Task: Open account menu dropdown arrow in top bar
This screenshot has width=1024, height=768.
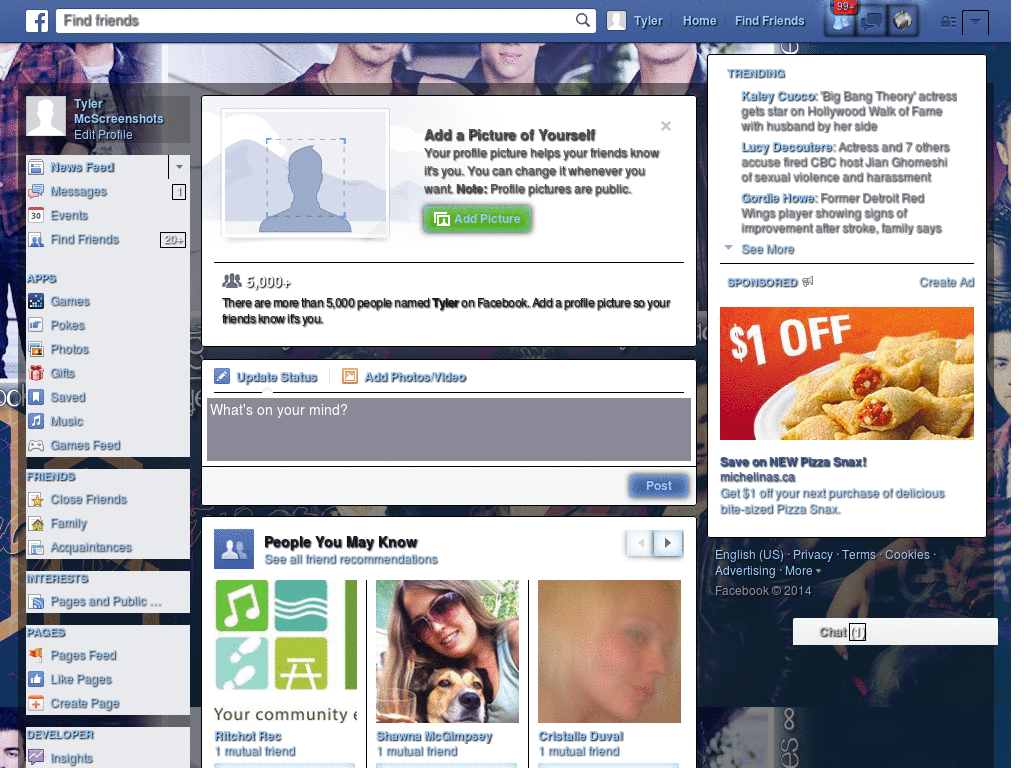Action: (975, 22)
